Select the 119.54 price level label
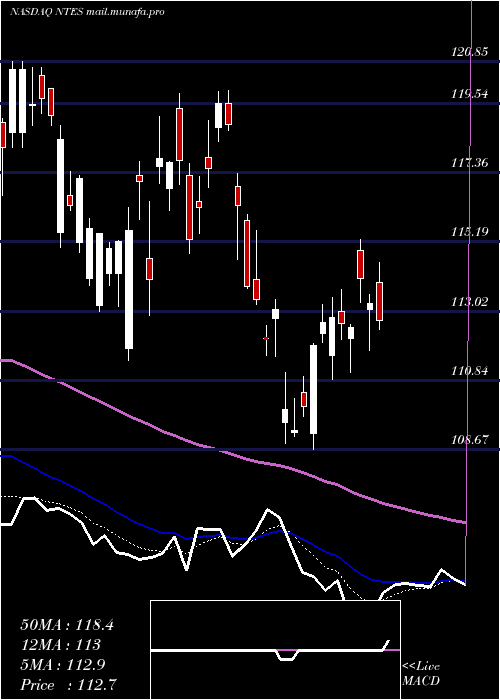This screenshot has width=500, height=700. pos(470,94)
